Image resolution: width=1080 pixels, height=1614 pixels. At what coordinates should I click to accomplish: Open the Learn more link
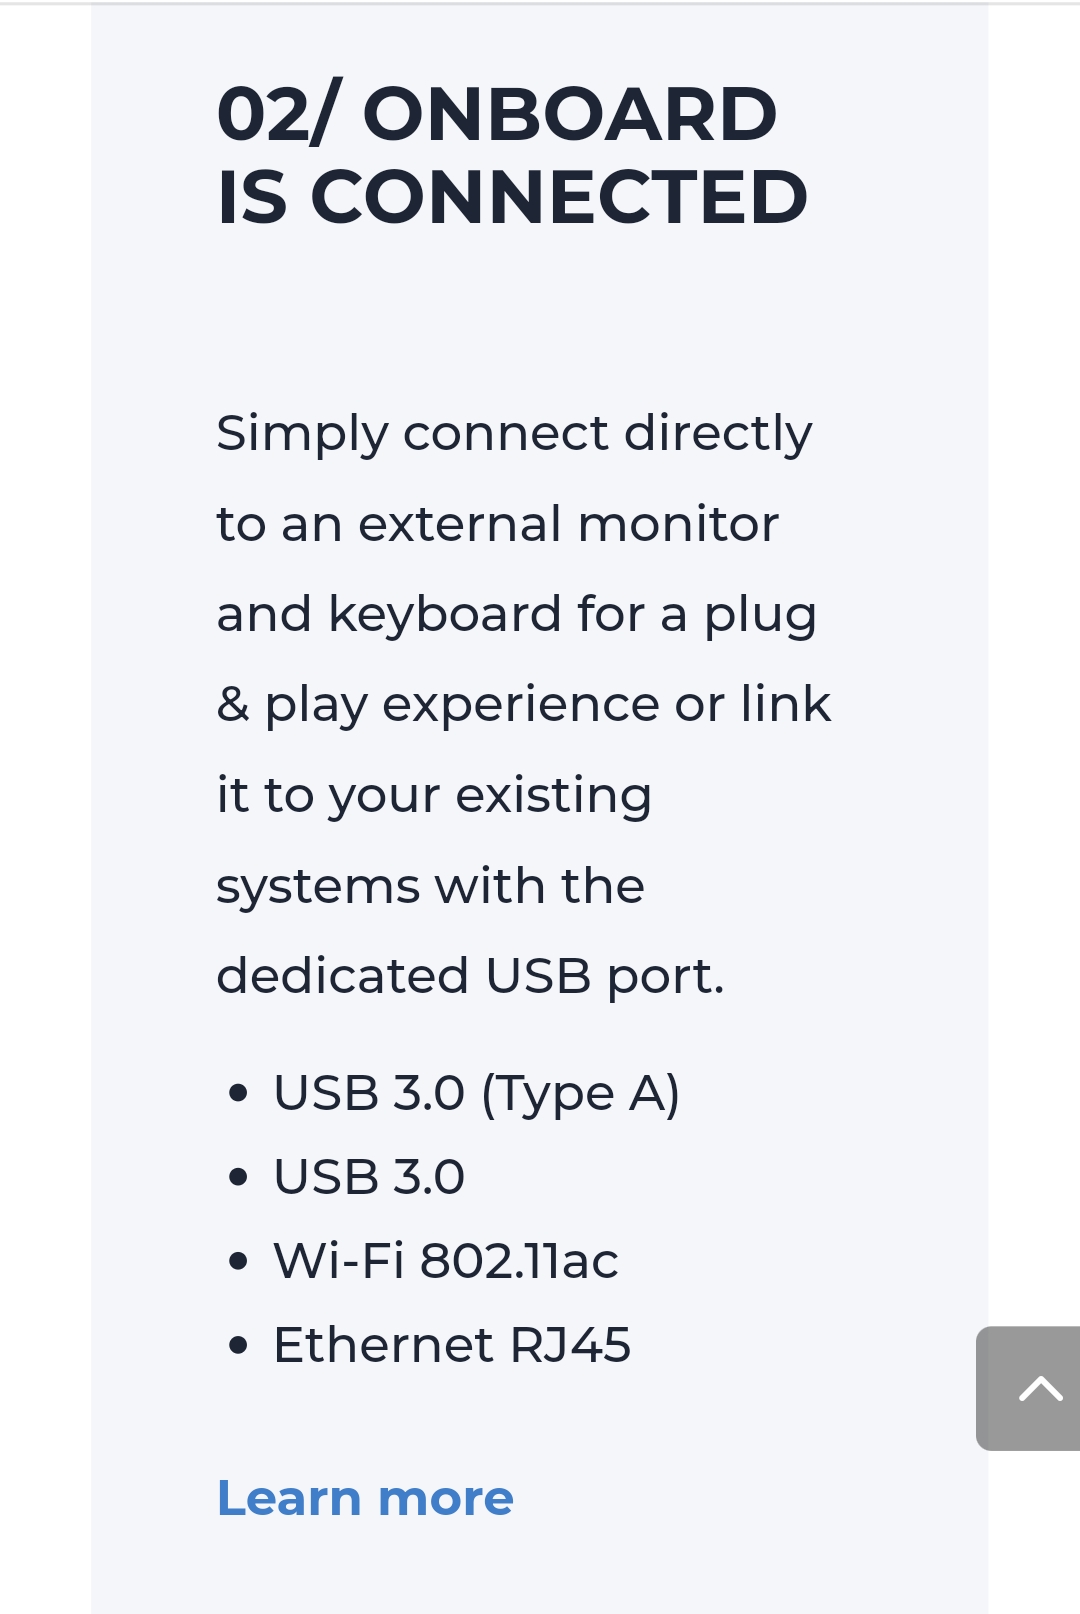[365, 1498]
